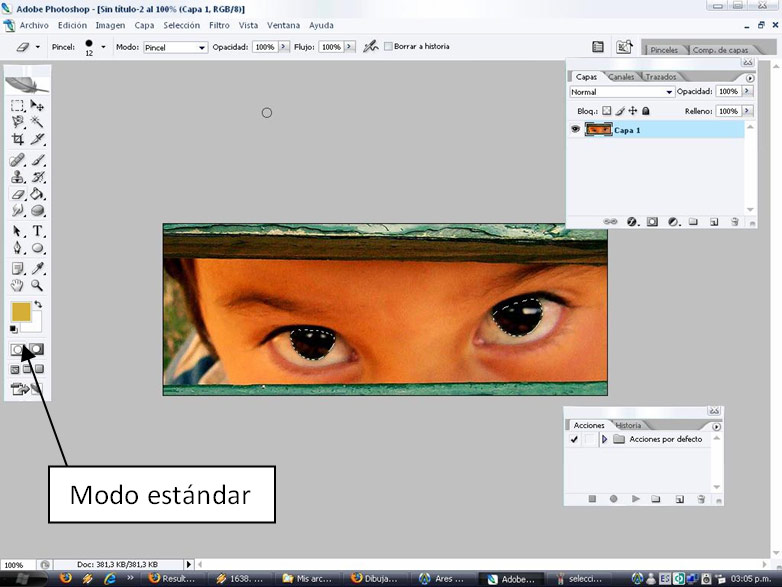Click the foreground color swatch

click(21, 312)
